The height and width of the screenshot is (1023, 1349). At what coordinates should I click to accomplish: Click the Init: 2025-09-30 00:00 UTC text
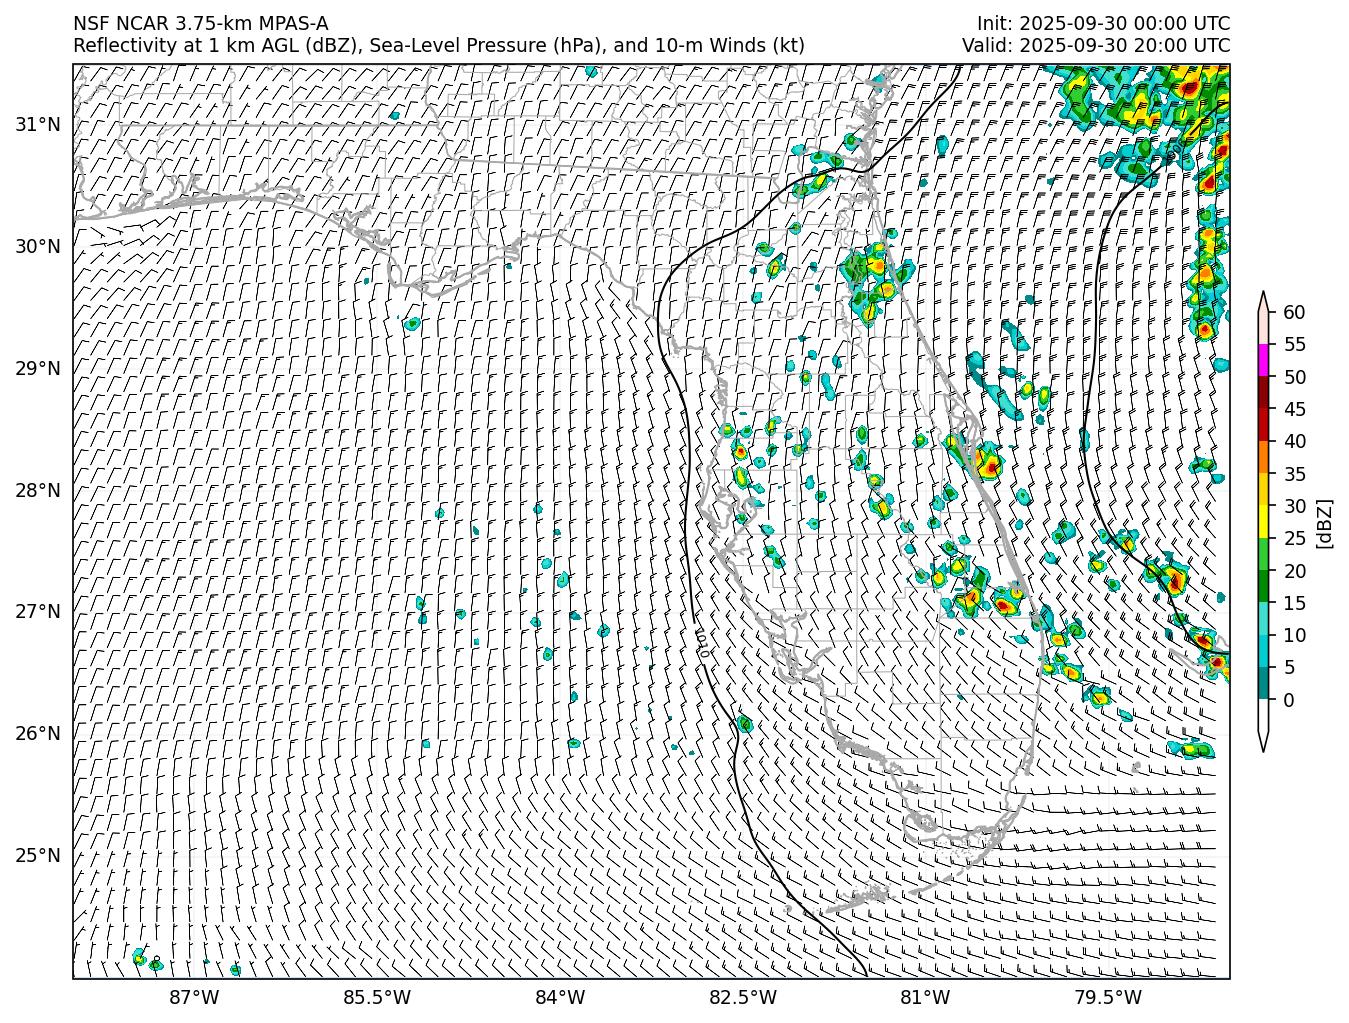click(1103, 24)
